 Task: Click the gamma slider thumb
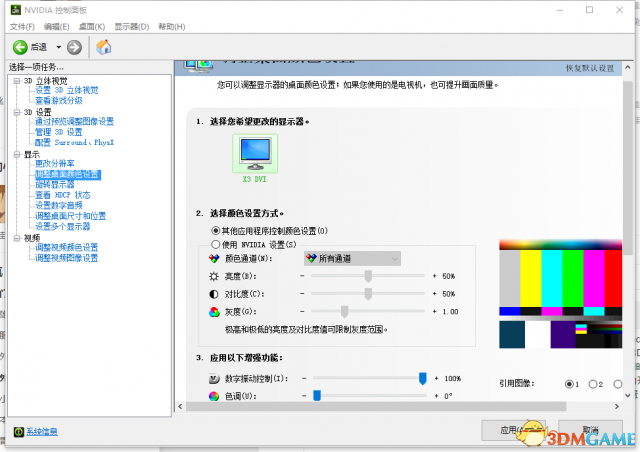pyautogui.click(x=344, y=312)
